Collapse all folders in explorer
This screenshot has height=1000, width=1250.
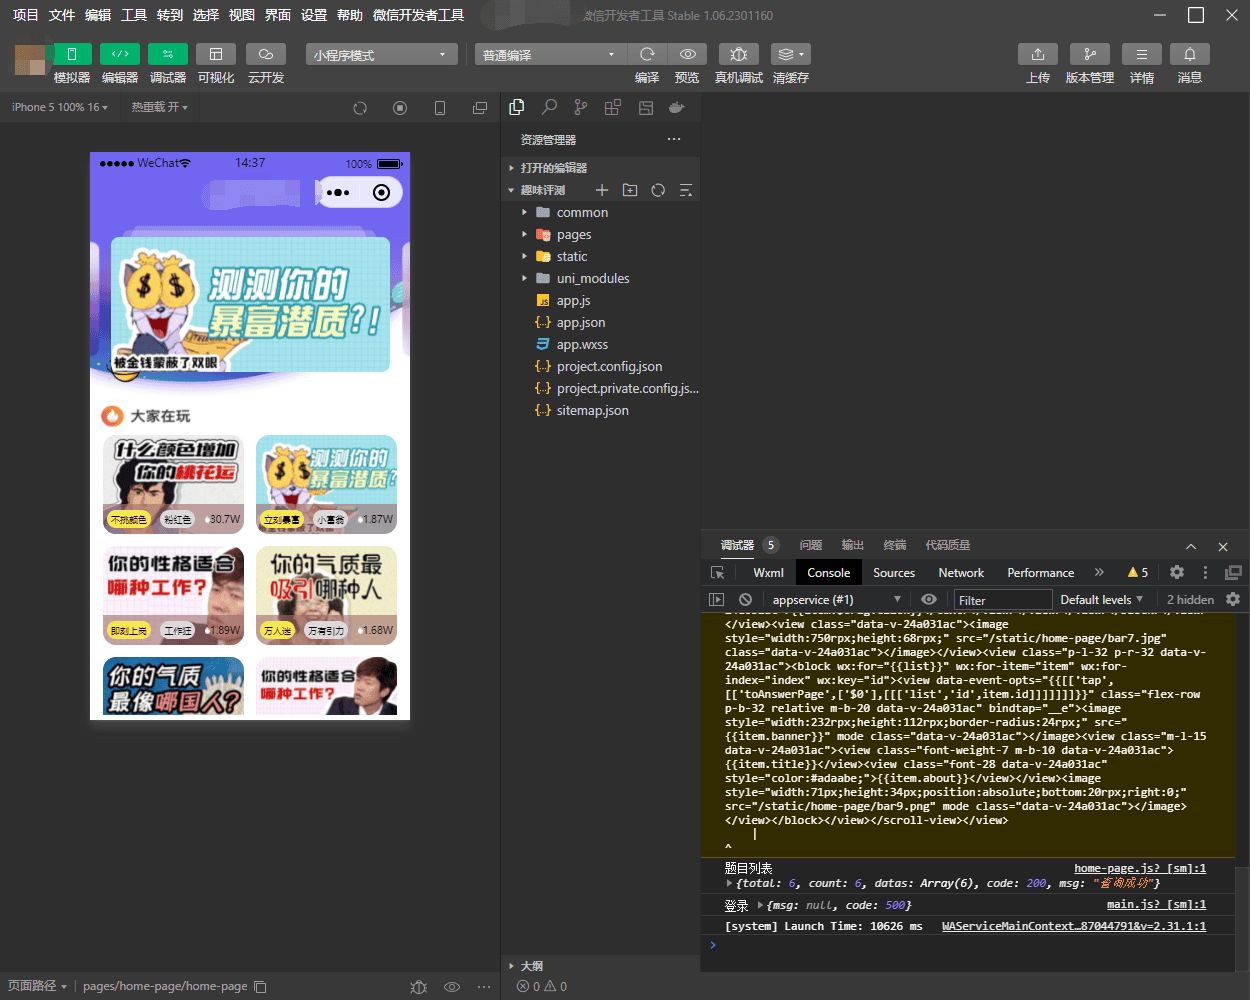coord(686,190)
